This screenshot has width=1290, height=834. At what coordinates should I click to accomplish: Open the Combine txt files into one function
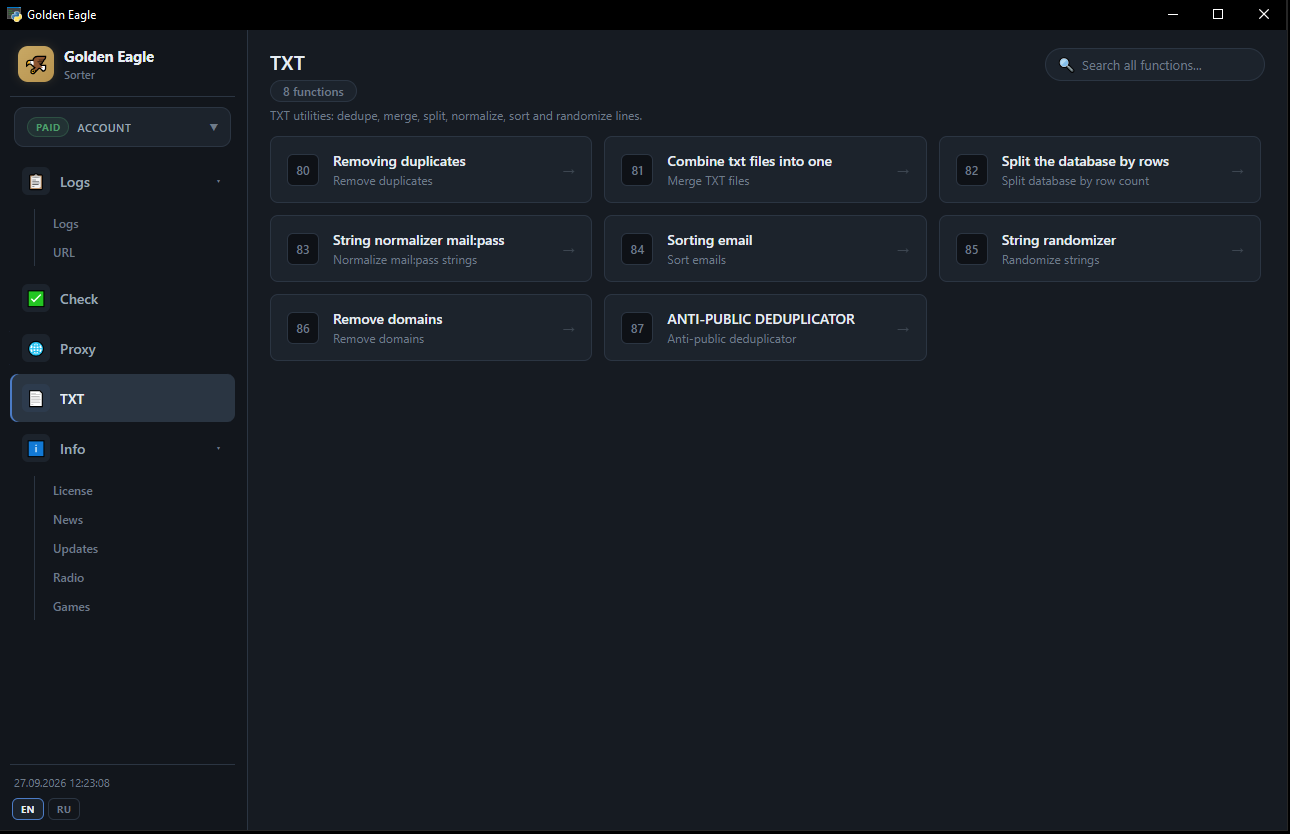tap(765, 170)
